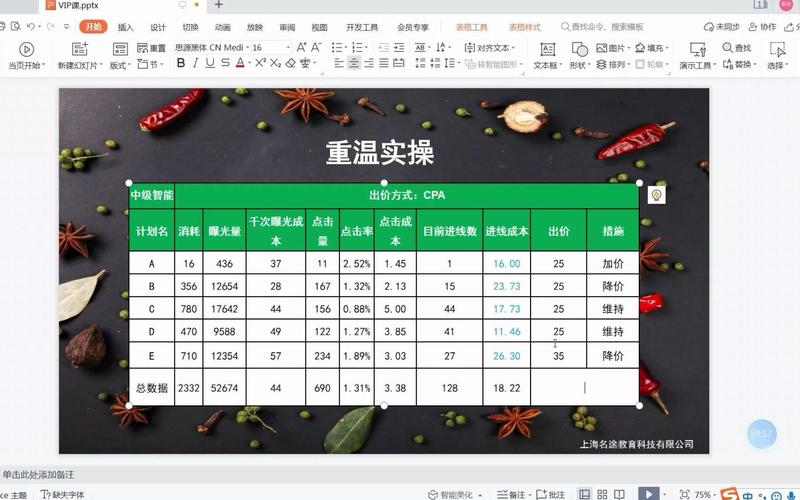The width and height of the screenshot is (800, 500).
Task: Click the Notes (备注) button in status bar
Action: [x=511, y=494]
